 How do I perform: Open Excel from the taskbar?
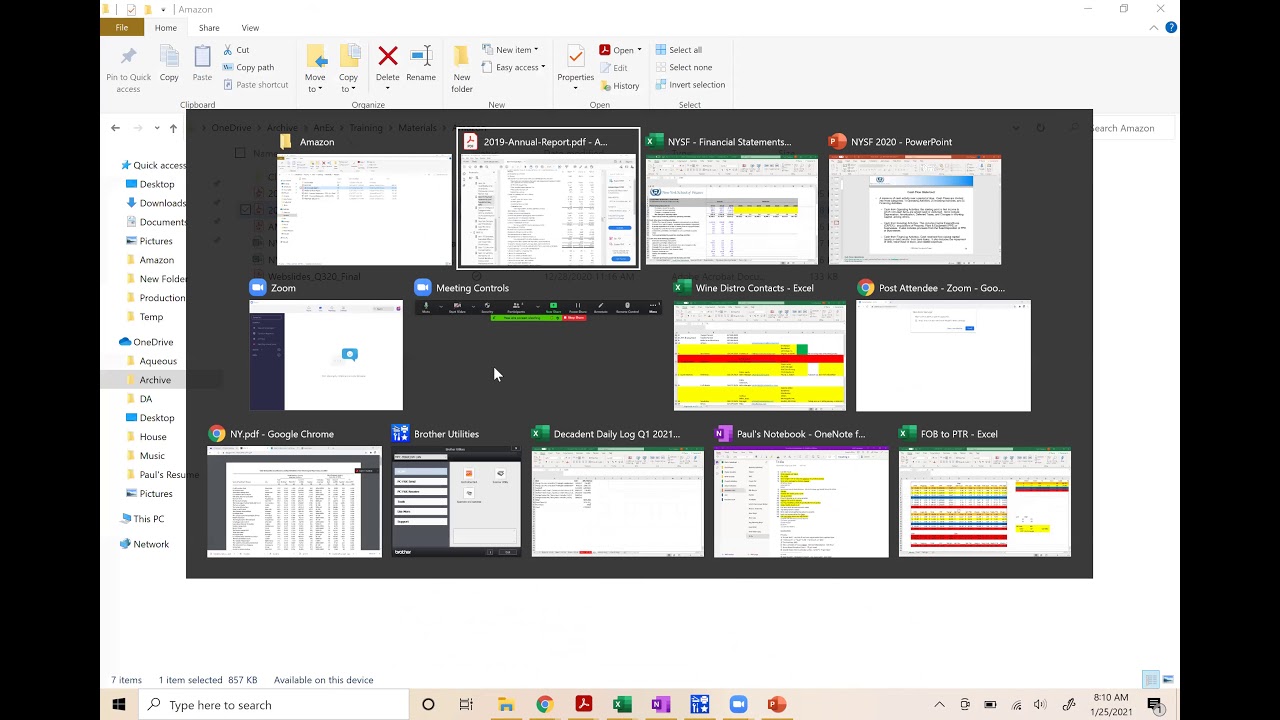622,705
